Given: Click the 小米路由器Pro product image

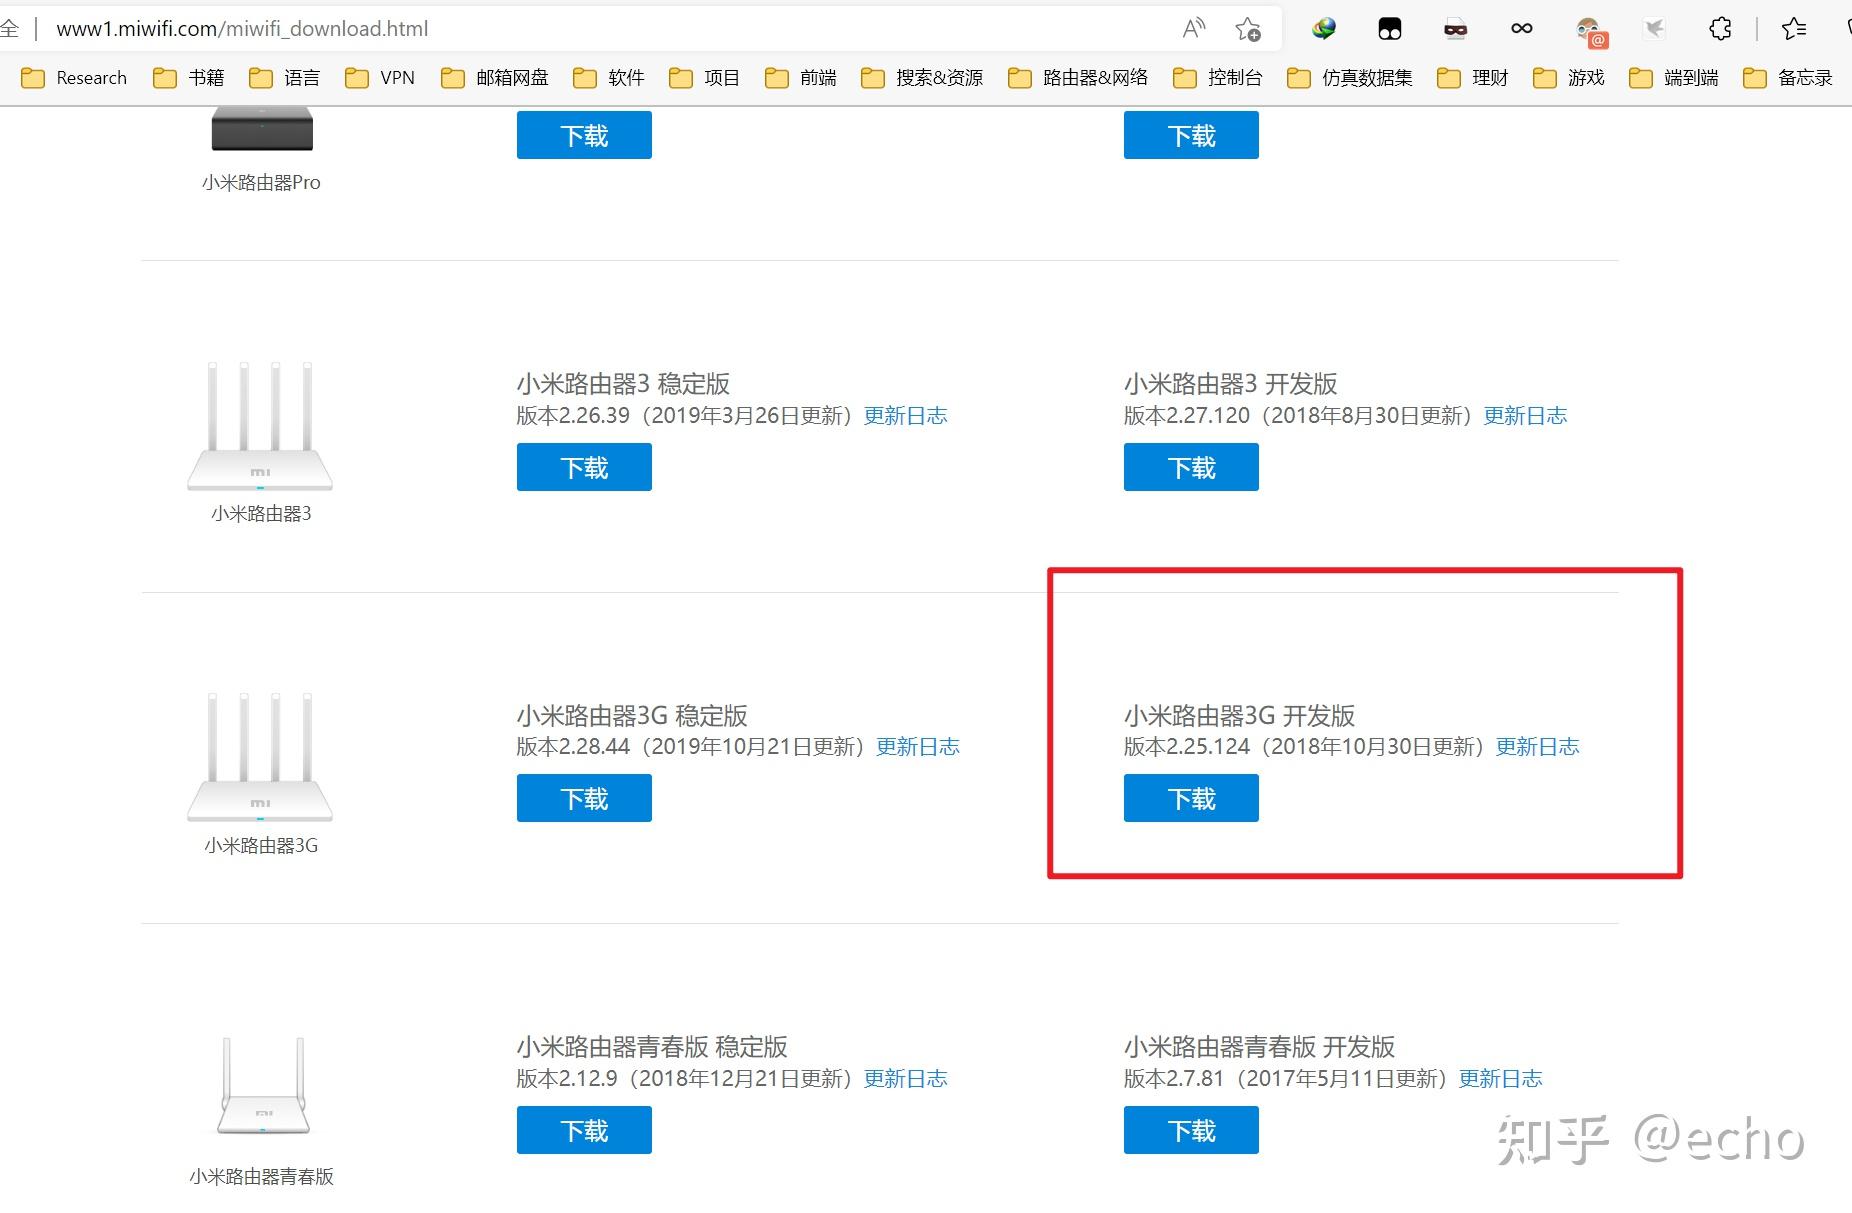Looking at the screenshot, I should [x=262, y=130].
